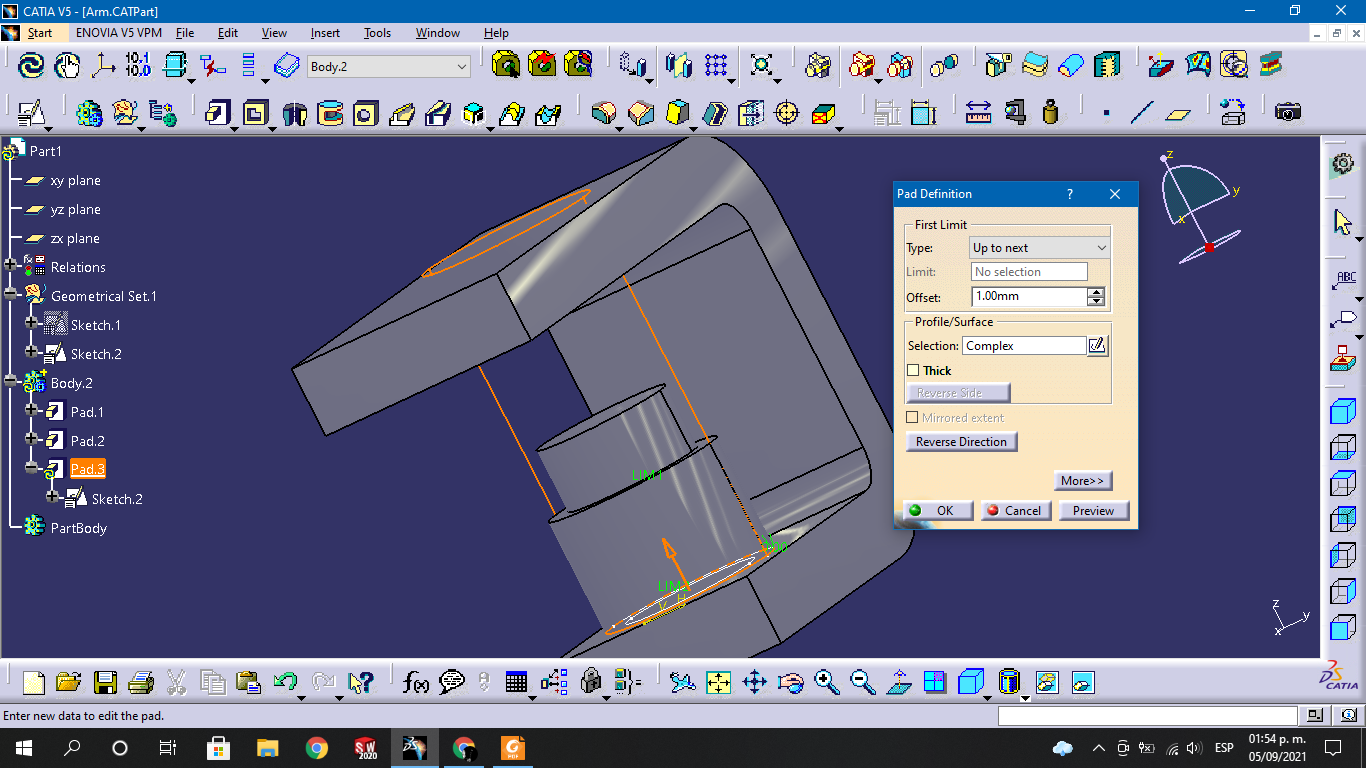The image size is (1366, 768).
Task: Expand the Relations tree node
Action: point(11,266)
